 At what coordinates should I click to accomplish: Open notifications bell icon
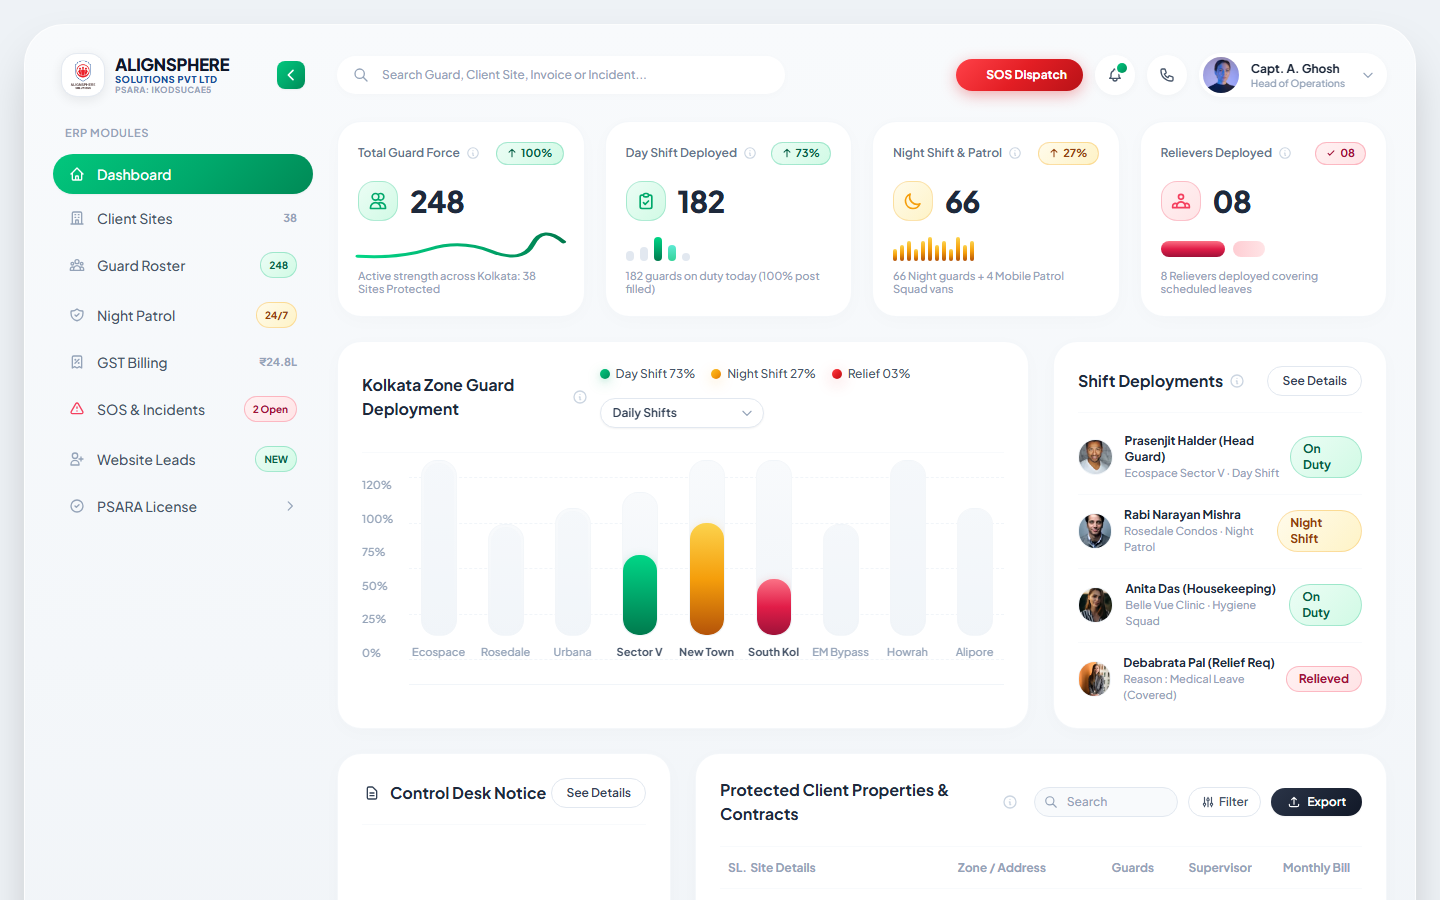tap(1115, 75)
